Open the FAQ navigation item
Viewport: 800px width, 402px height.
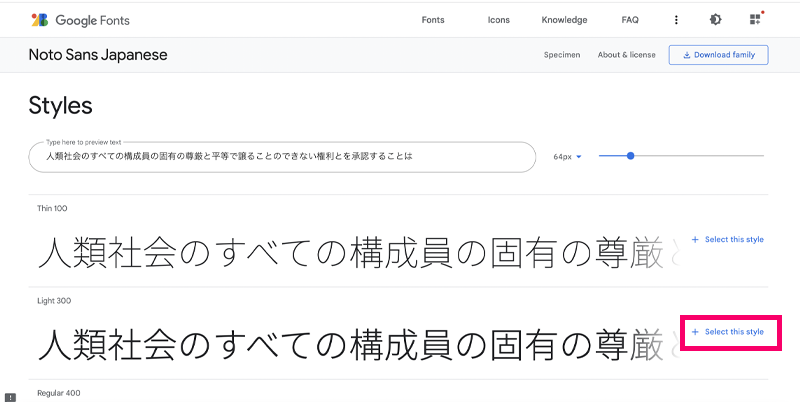(x=630, y=20)
